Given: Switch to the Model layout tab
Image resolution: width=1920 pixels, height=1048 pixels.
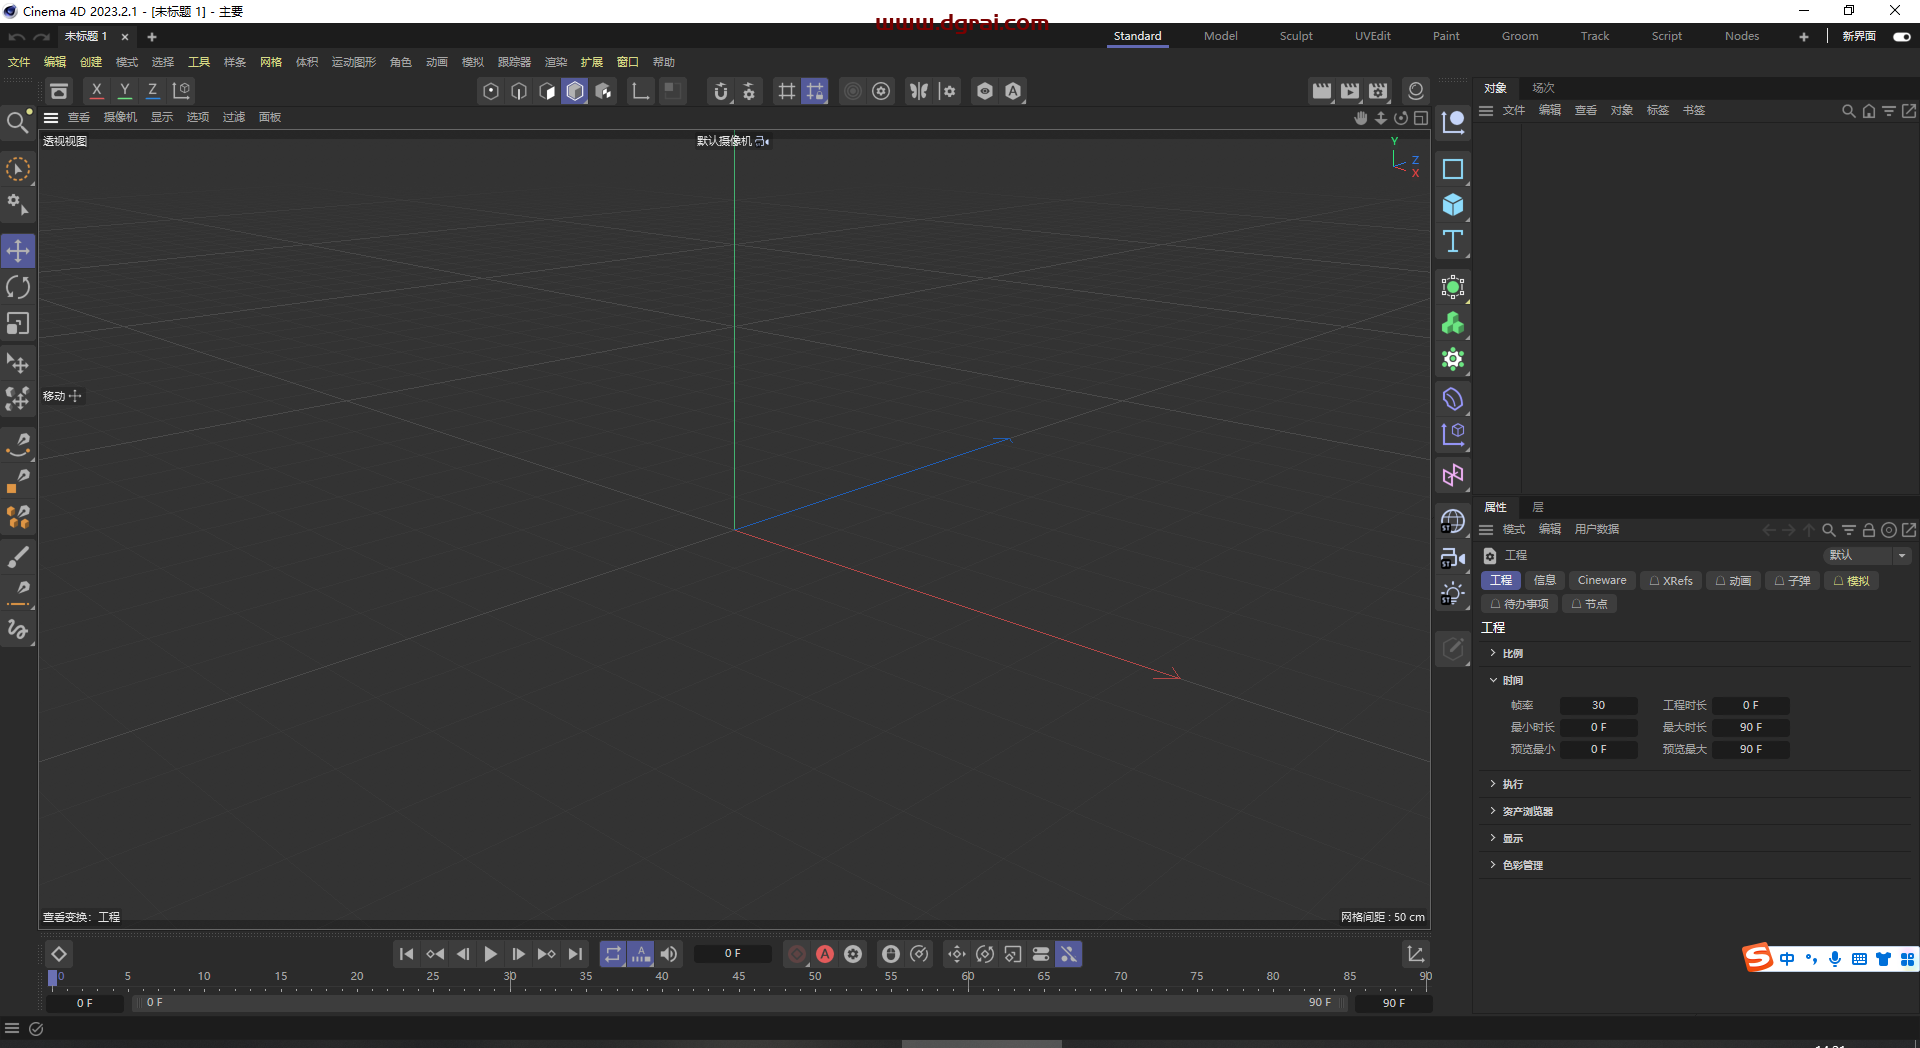Looking at the screenshot, I should coord(1221,36).
